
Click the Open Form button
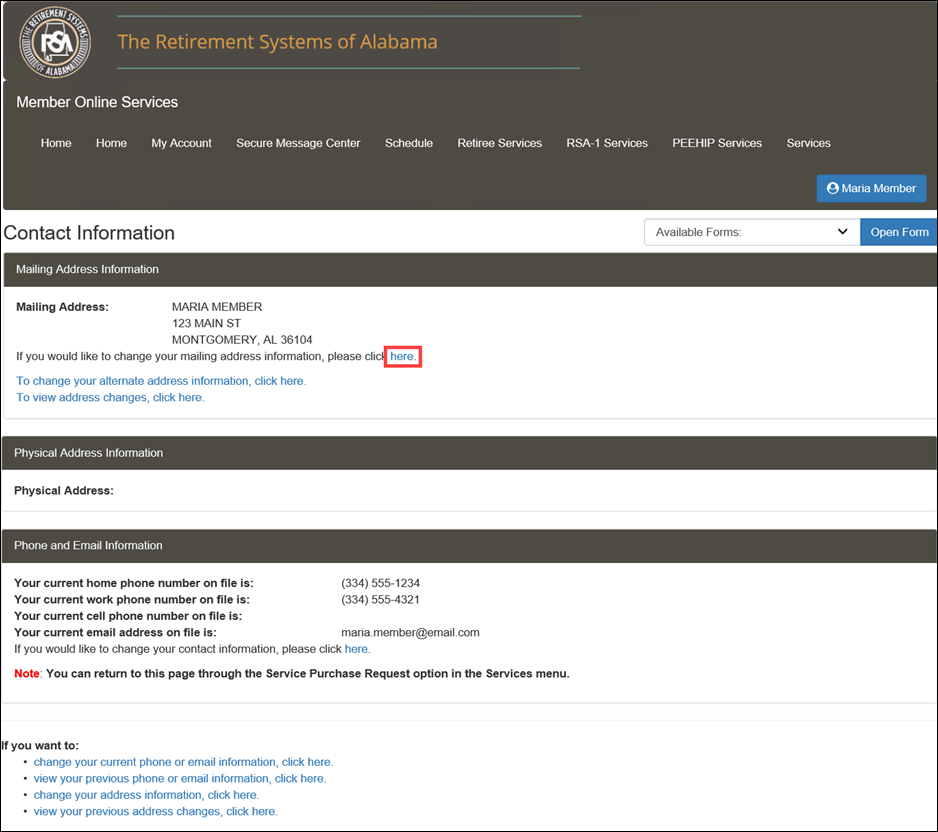point(899,232)
